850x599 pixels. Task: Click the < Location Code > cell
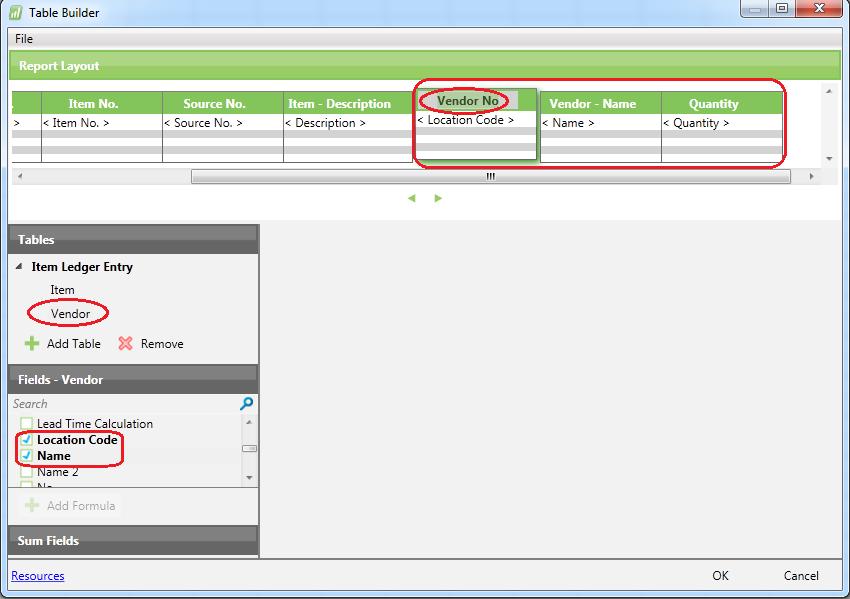[x=476, y=120]
